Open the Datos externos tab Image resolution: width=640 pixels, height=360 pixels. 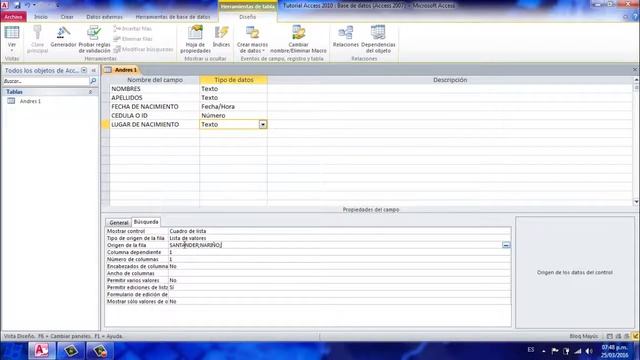(104, 17)
